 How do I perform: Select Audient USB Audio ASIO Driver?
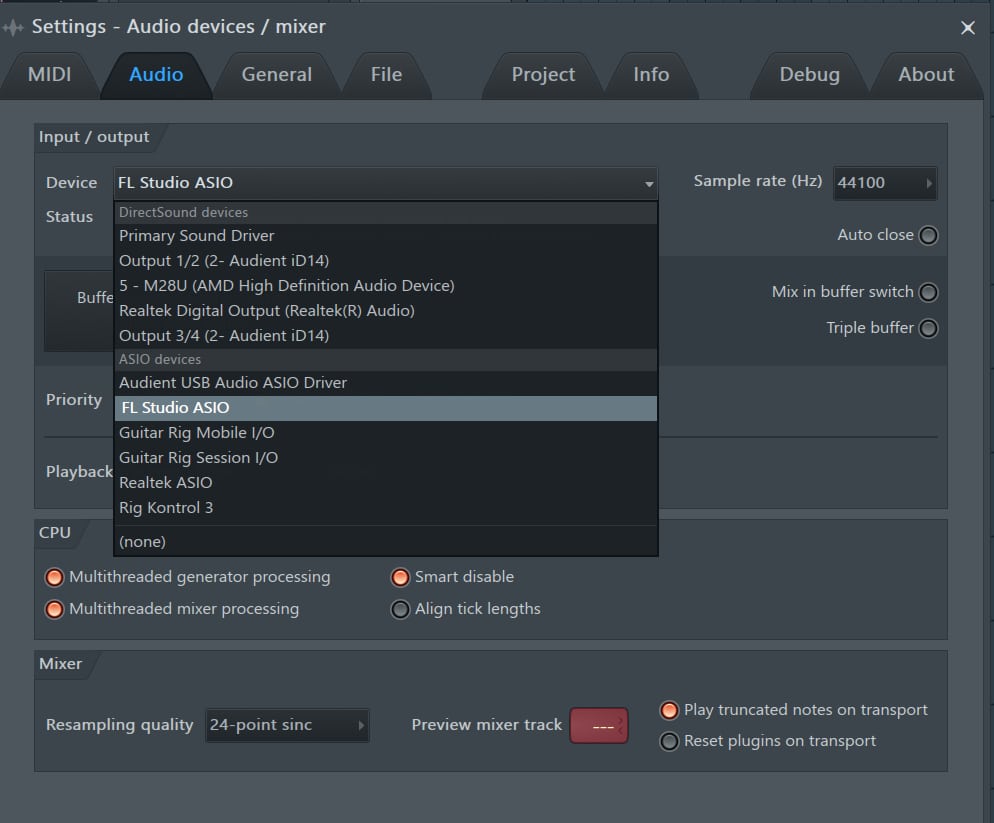click(x=233, y=383)
